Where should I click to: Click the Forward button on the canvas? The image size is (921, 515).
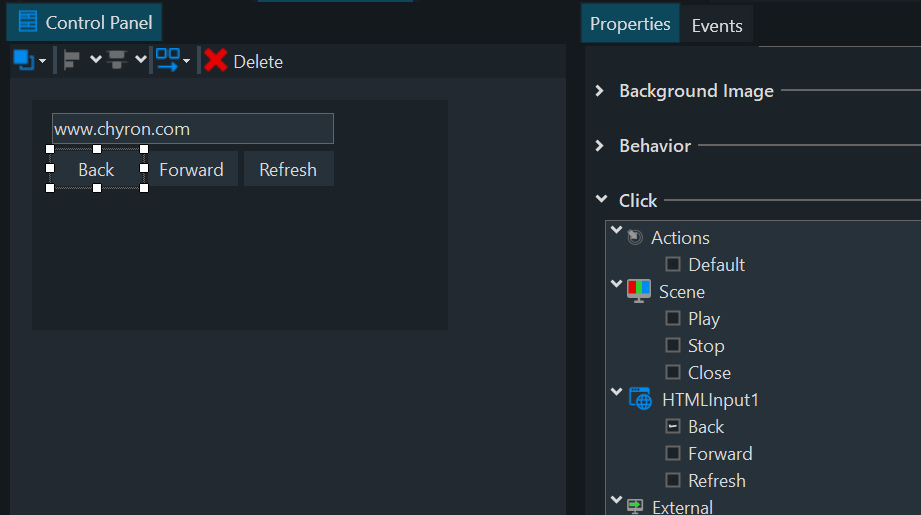point(191,170)
